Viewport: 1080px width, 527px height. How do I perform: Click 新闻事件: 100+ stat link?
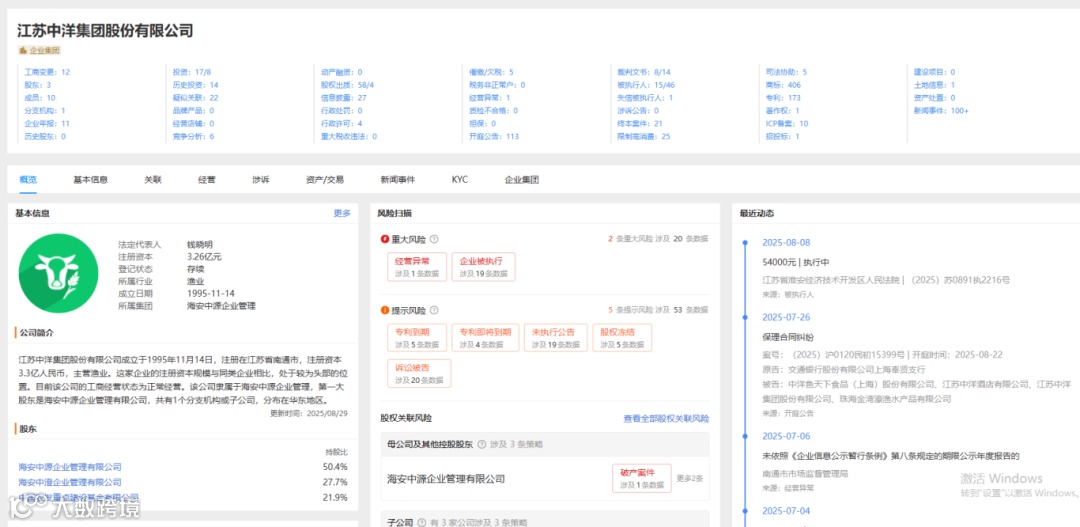pos(941,110)
